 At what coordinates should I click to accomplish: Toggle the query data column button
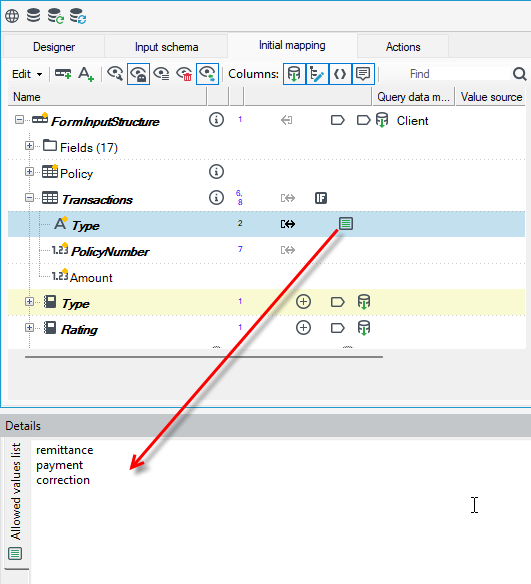pyautogui.click(x=294, y=74)
